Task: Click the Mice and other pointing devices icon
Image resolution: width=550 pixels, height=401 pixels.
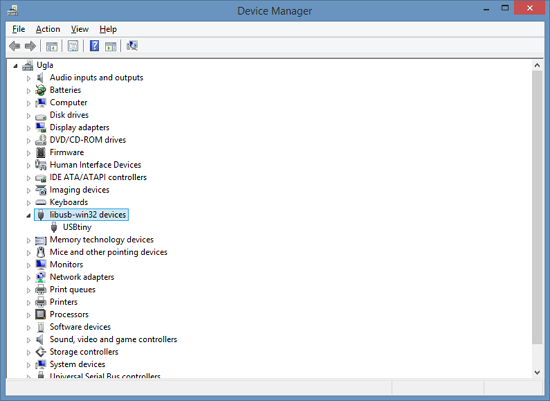Action: click(41, 252)
